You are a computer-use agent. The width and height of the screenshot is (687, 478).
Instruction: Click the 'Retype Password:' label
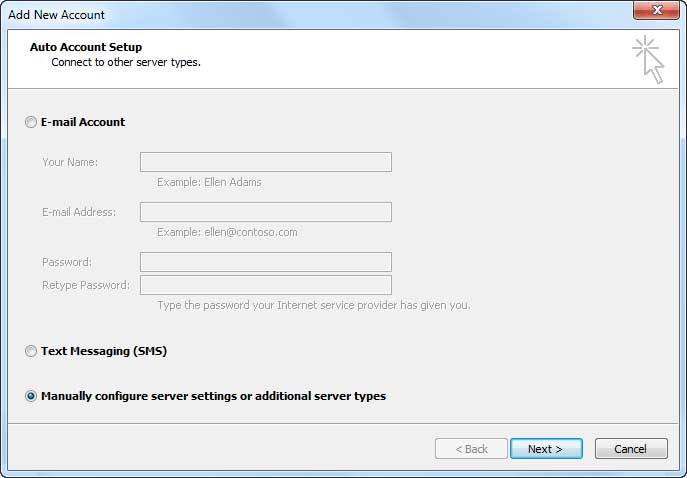[x=86, y=285]
